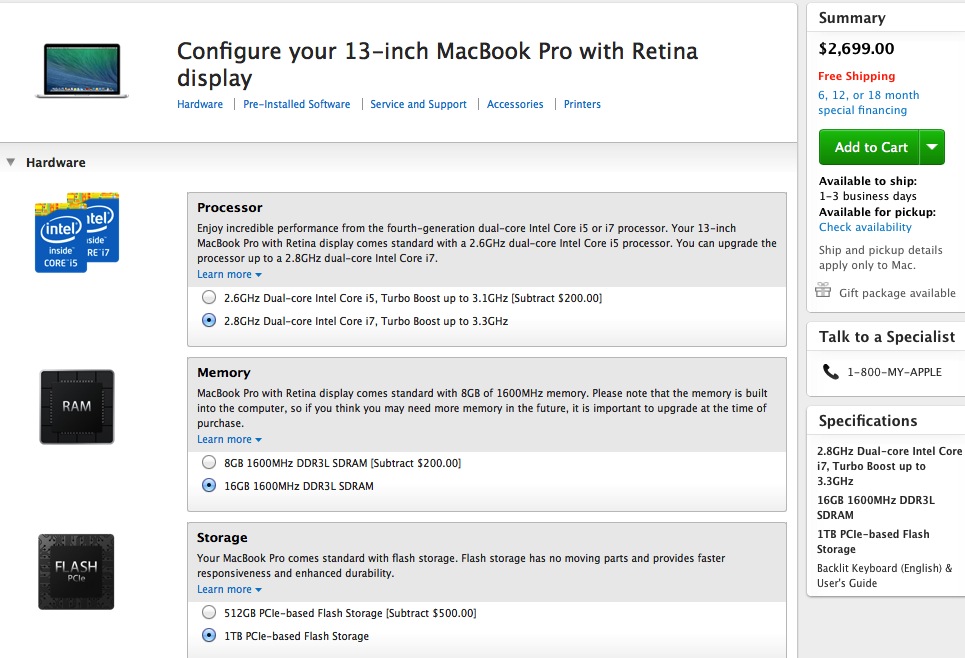Select the 2.6GHz Core i5 processor option
This screenshot has width=965, height=658.
point(209,298)
